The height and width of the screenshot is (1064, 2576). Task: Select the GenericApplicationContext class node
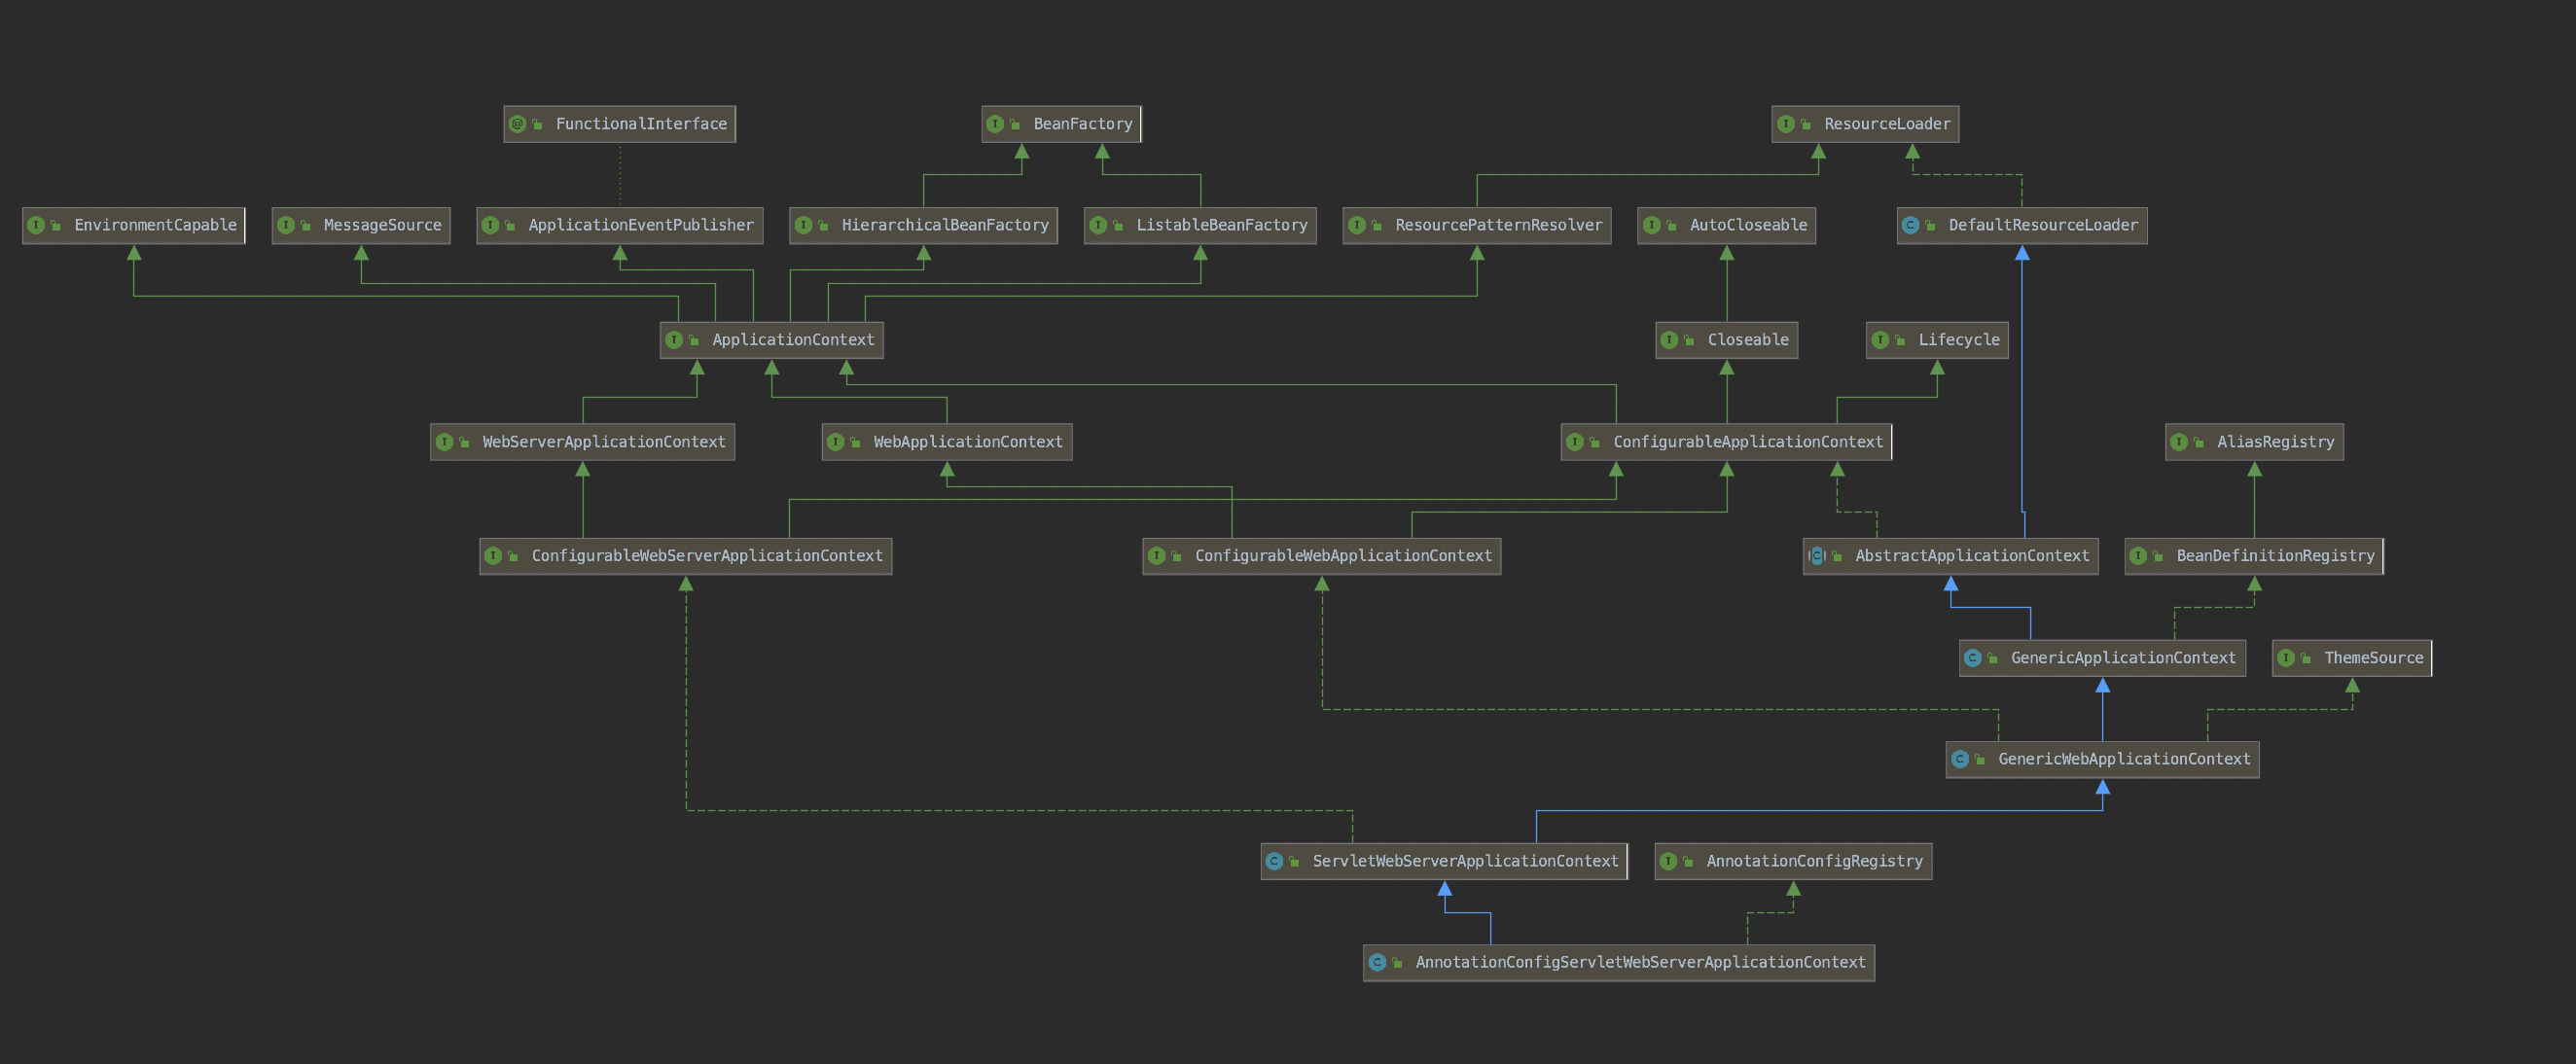2122,658
